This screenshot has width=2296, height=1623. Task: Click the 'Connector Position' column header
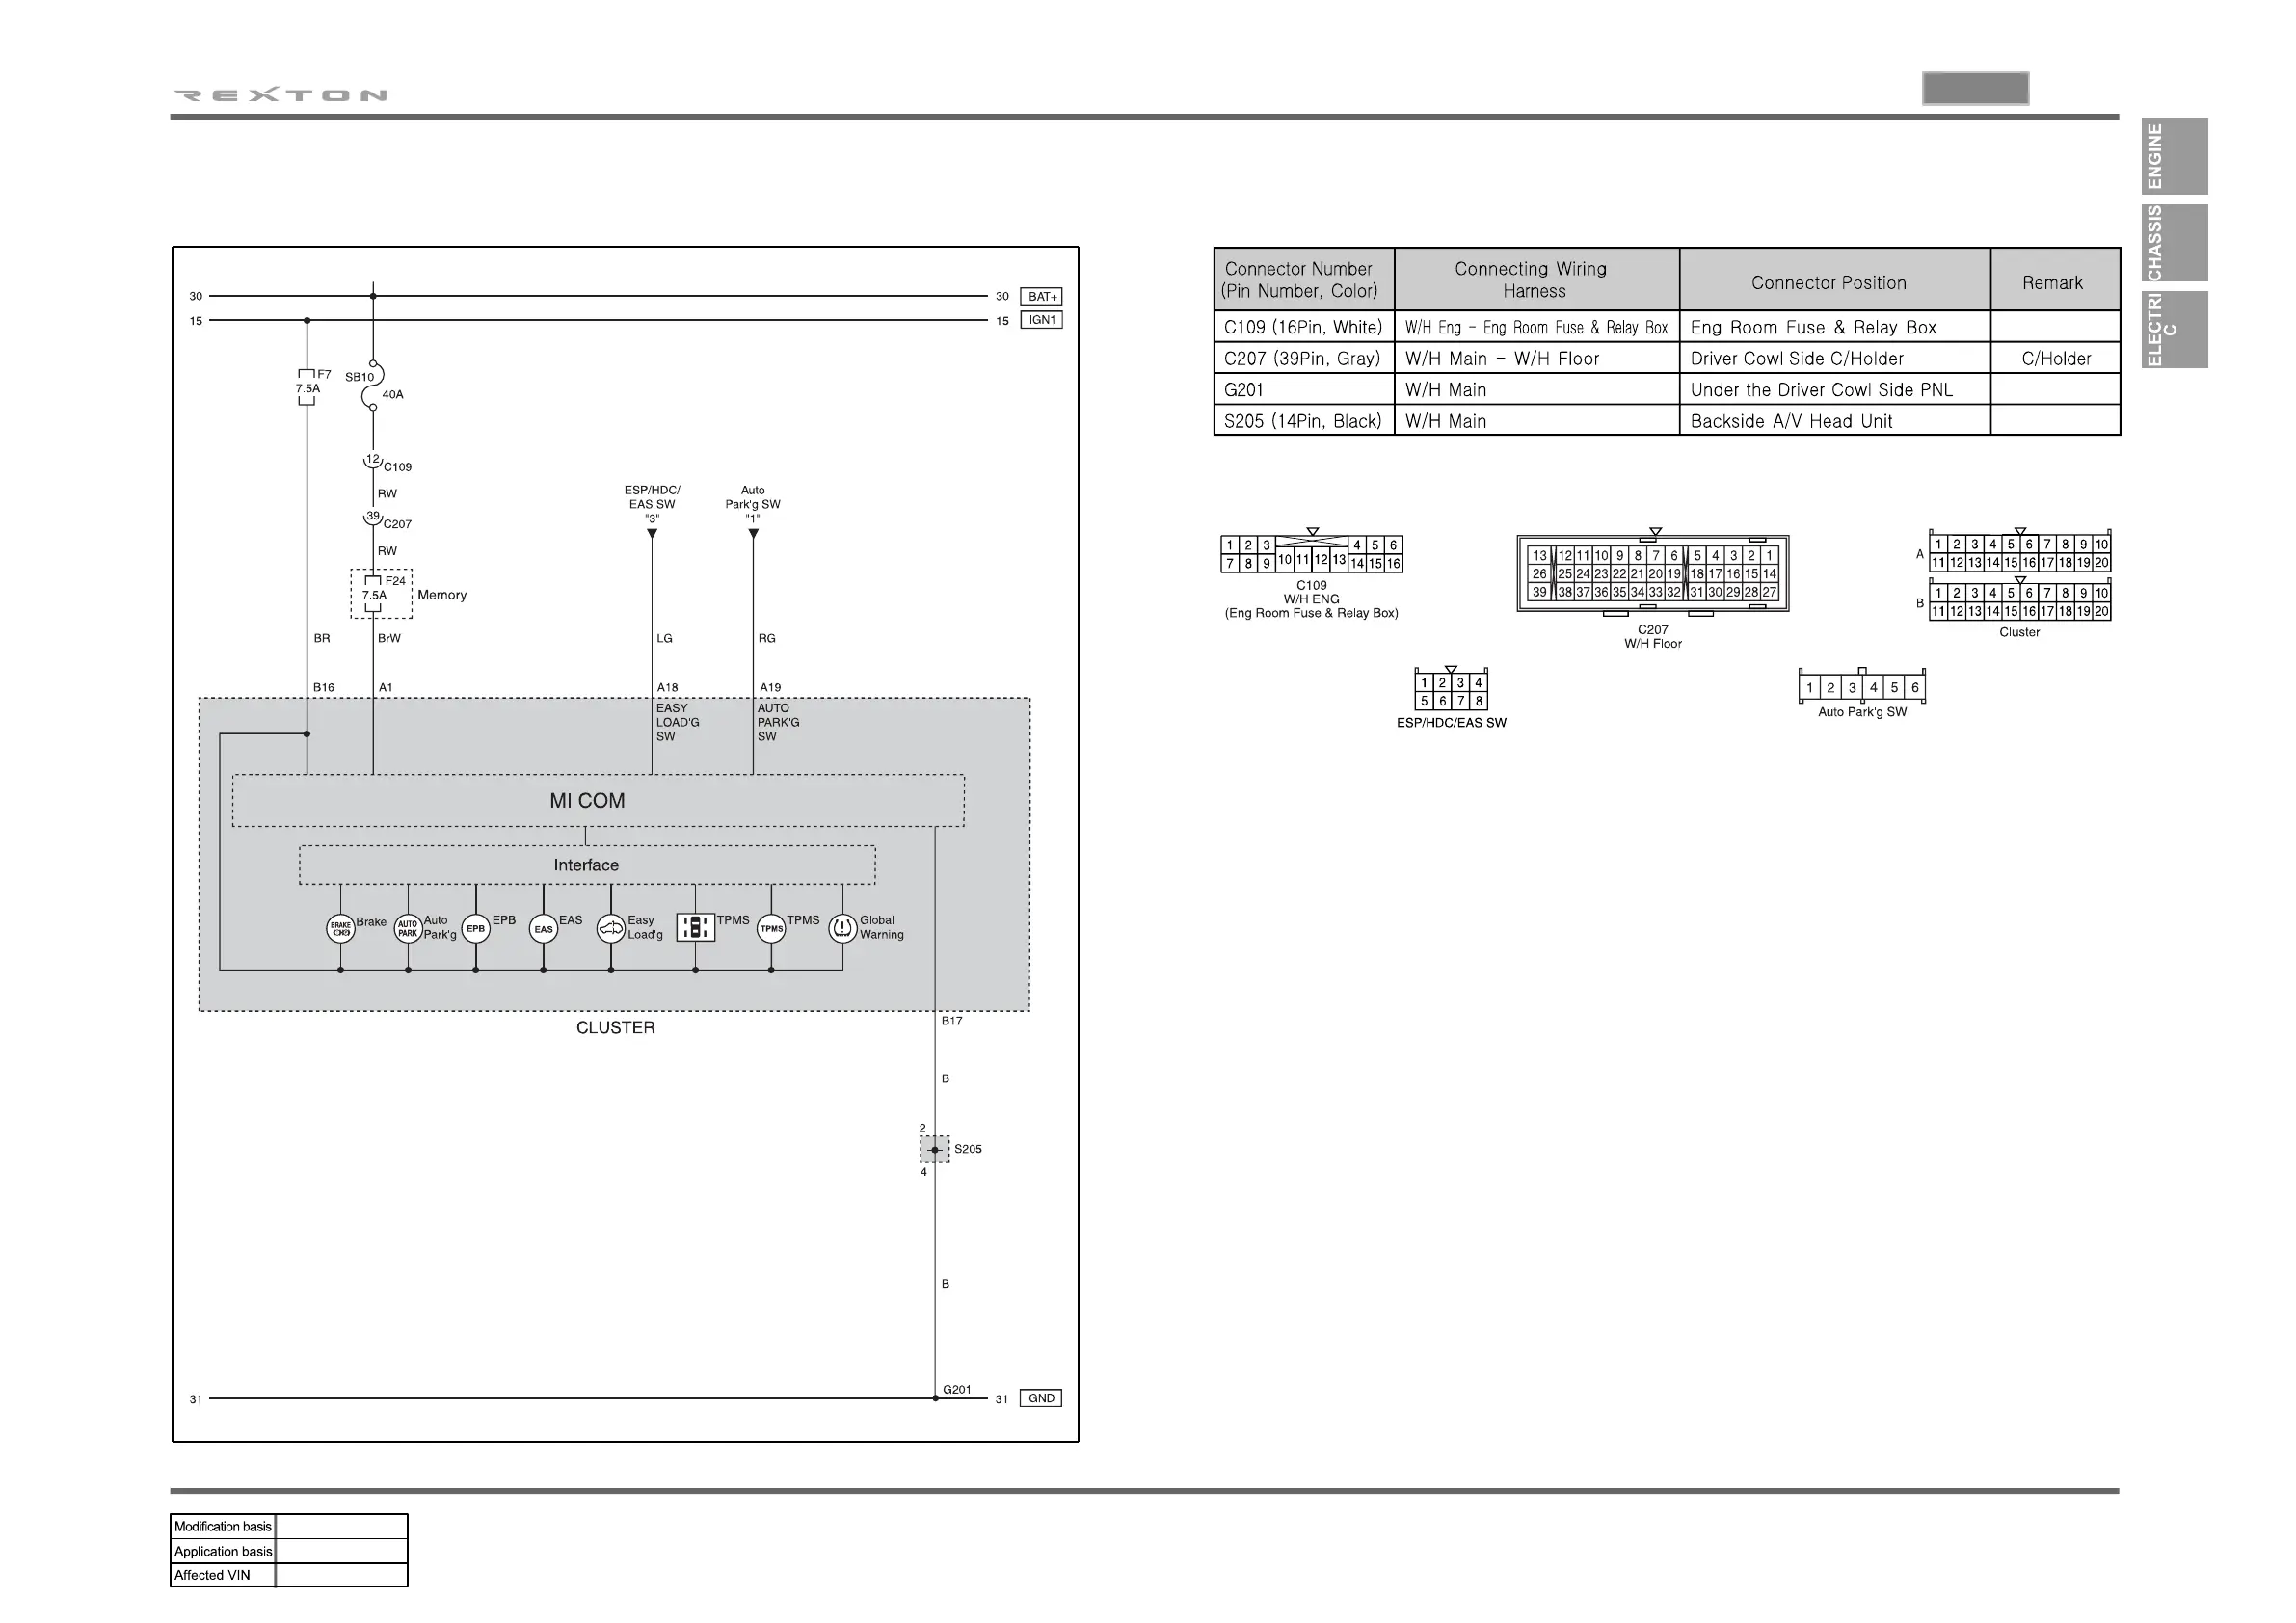coord(1835,279)
